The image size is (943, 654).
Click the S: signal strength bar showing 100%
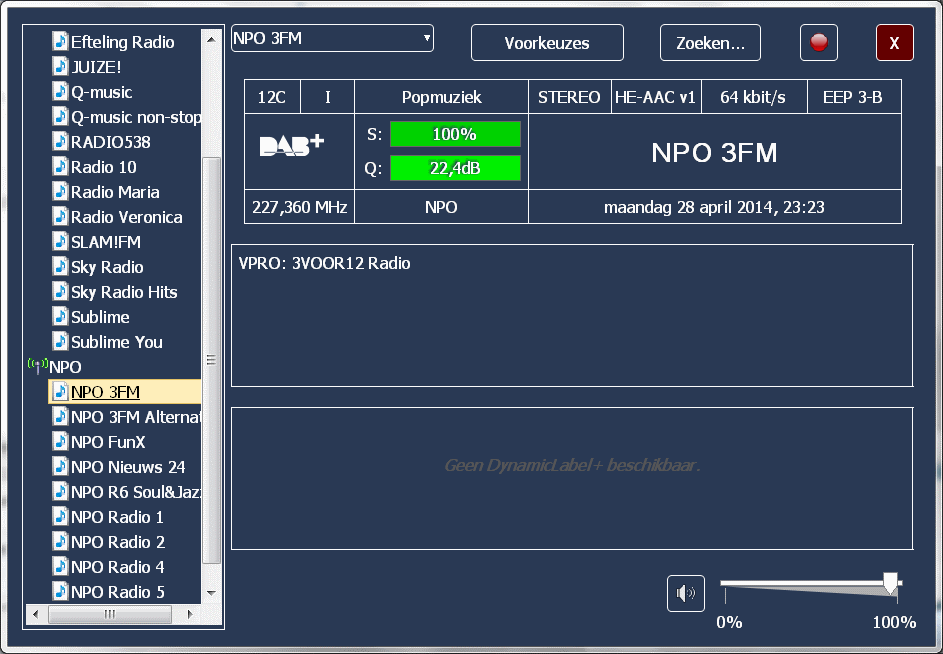455,134
